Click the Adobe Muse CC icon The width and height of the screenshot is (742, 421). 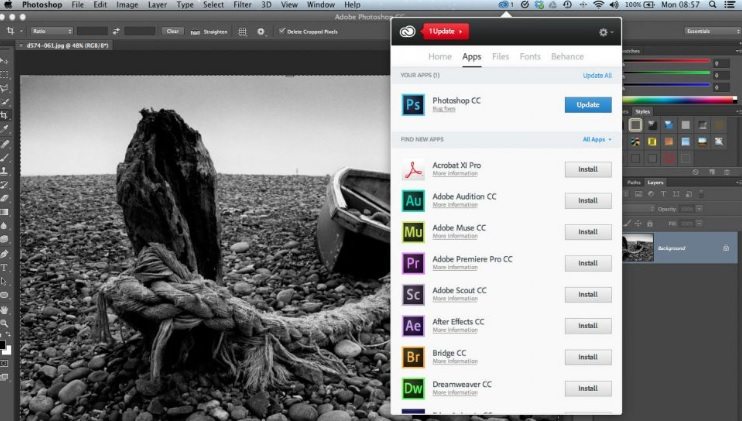[x=413, y=232]
